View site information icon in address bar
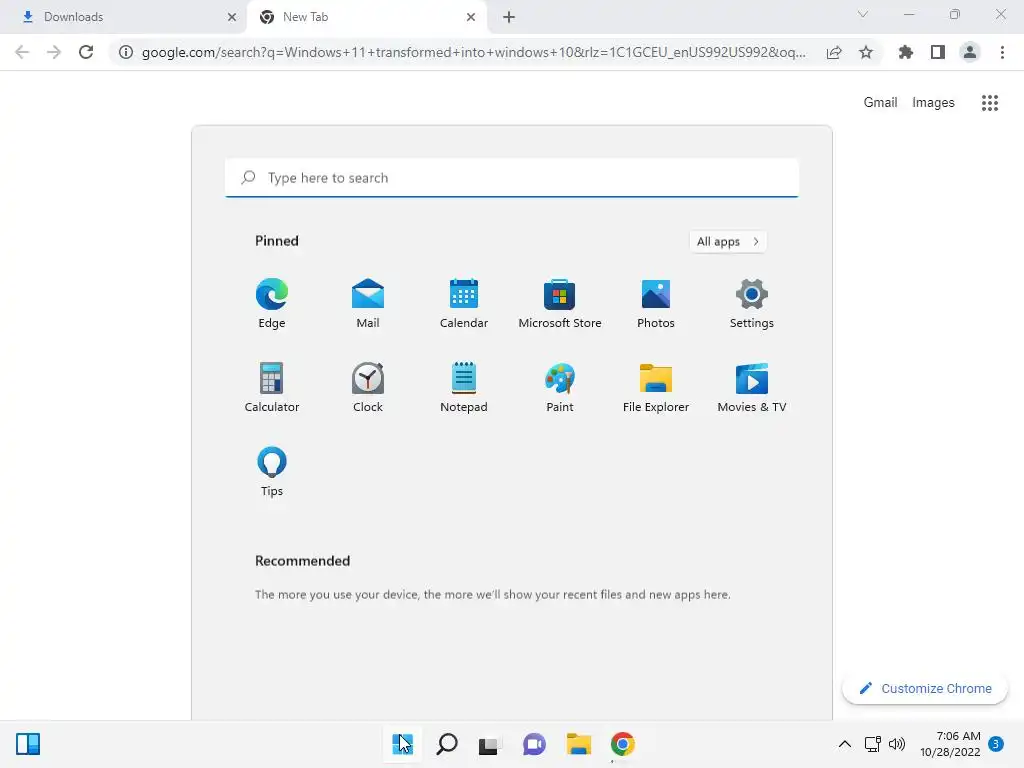 tap(125, 52)
